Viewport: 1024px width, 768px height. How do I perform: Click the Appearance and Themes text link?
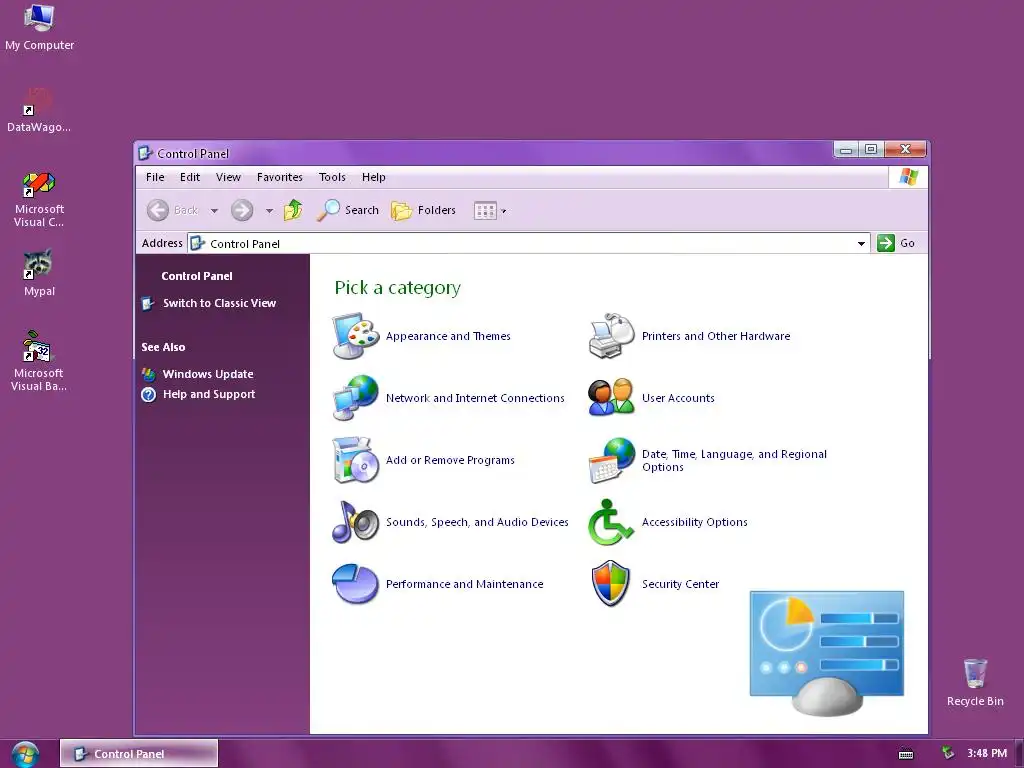(448, 336)
